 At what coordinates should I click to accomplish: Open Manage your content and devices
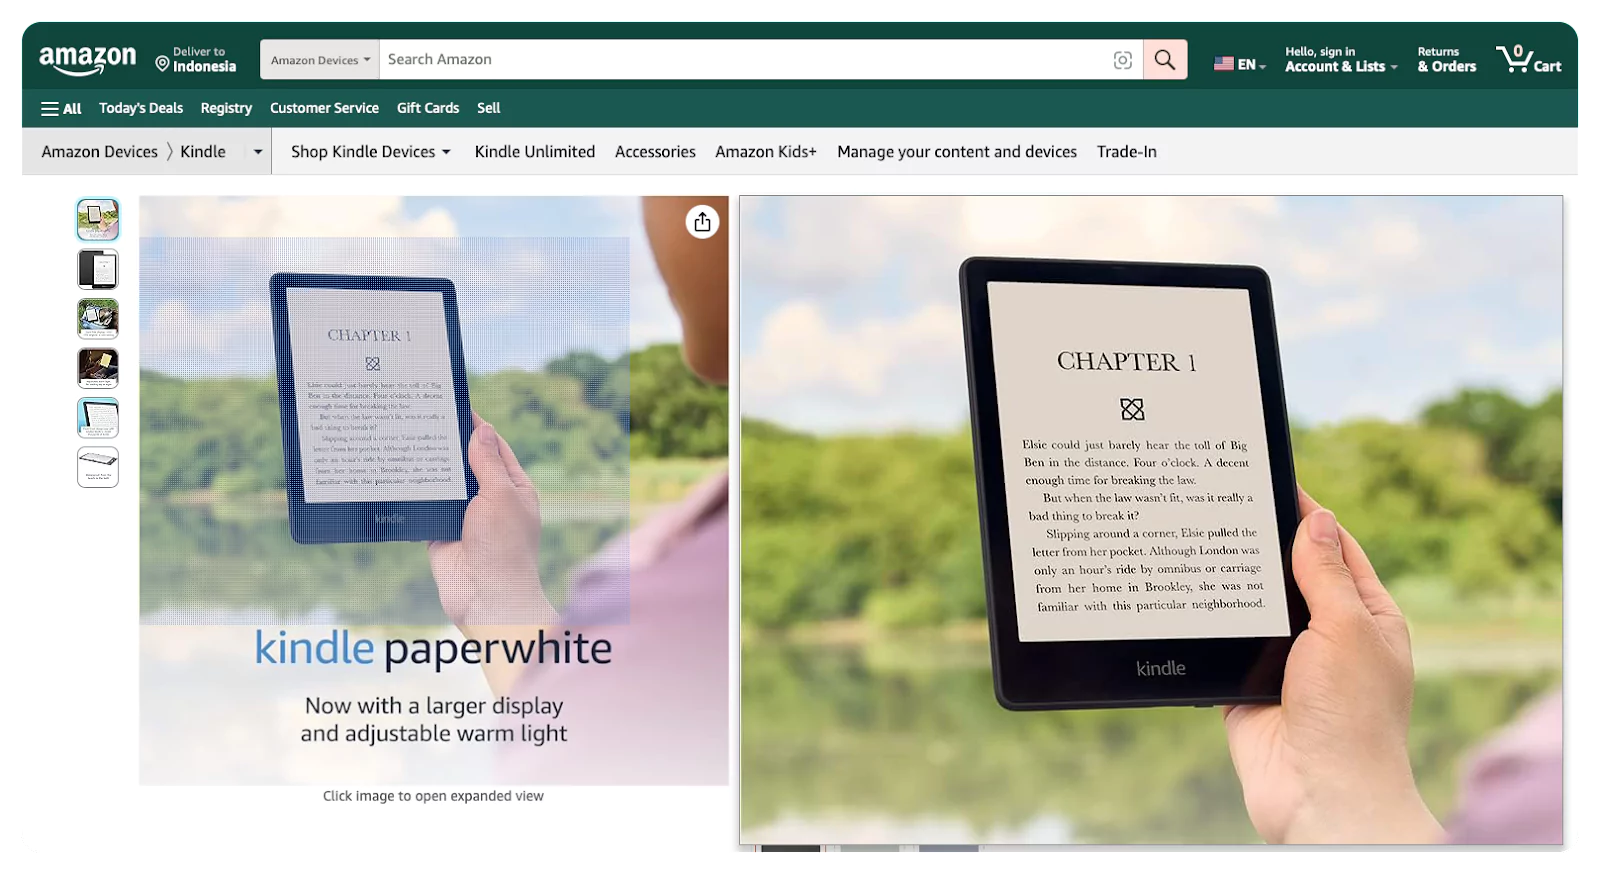click(957, 152)
